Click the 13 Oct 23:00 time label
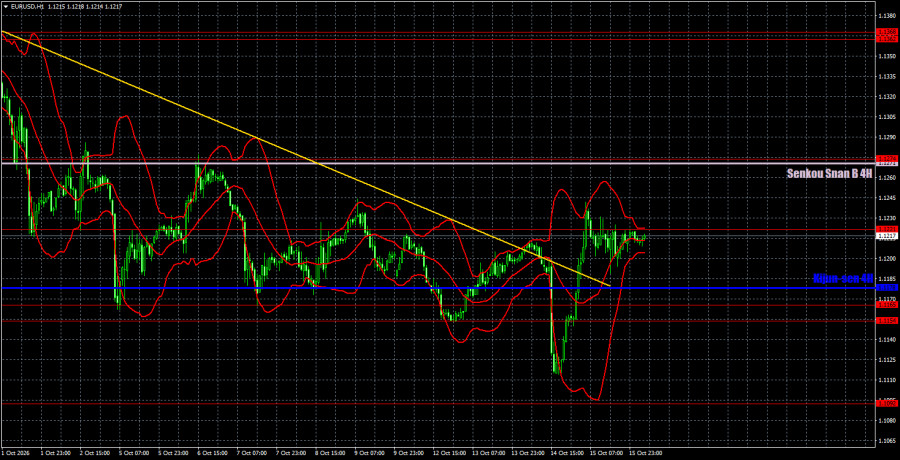Screen dimensions: 900x460 (x=527, y=453)
